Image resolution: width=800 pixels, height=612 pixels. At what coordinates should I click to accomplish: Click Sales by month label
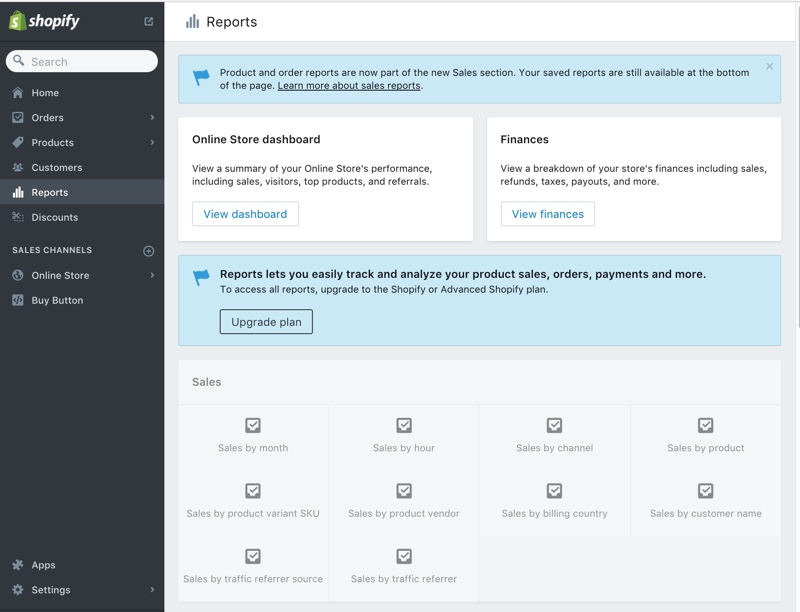pyautogui.click(x=253, y=448)
